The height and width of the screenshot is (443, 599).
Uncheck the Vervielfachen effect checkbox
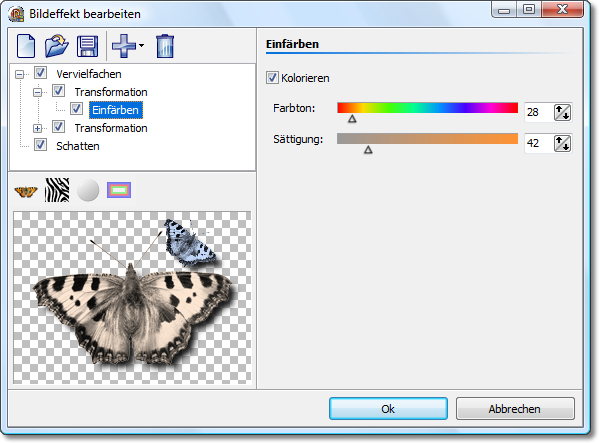(x=40, y=73)
